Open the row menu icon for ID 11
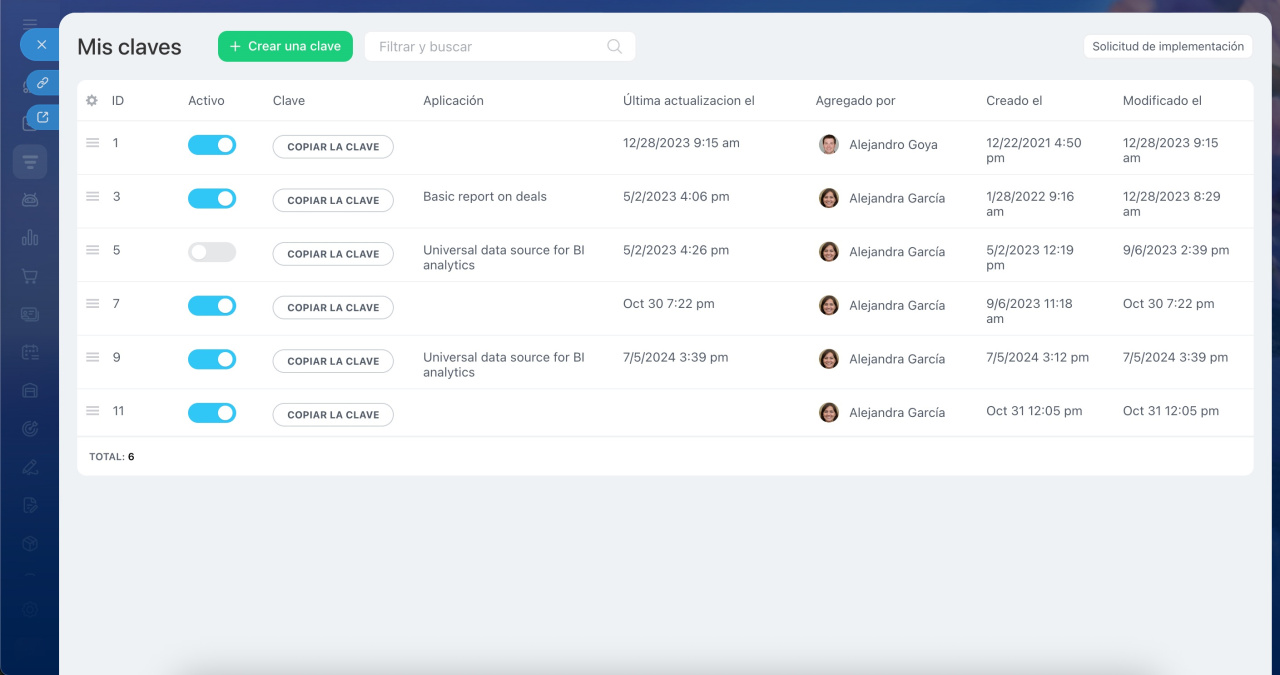This screenshot has height=675, width=1280. pos(92,411)
